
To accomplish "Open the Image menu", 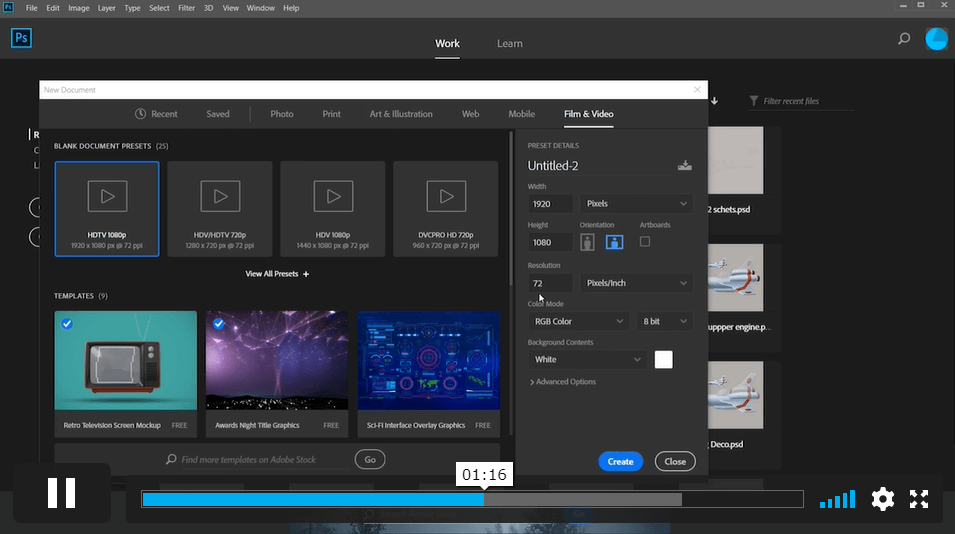I will (79, 8).
